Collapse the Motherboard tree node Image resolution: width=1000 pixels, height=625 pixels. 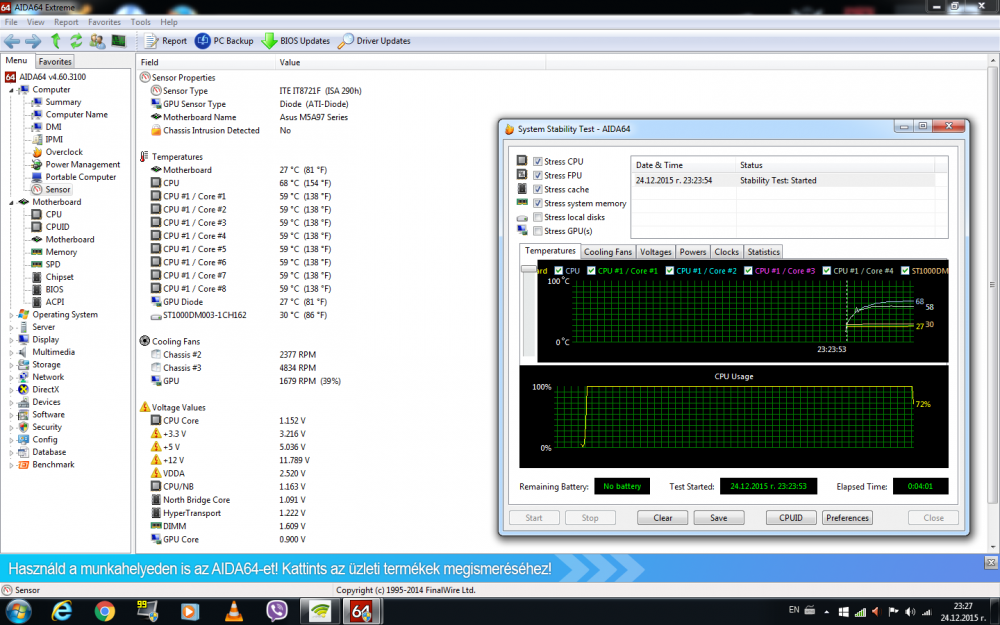pos(11,202)
